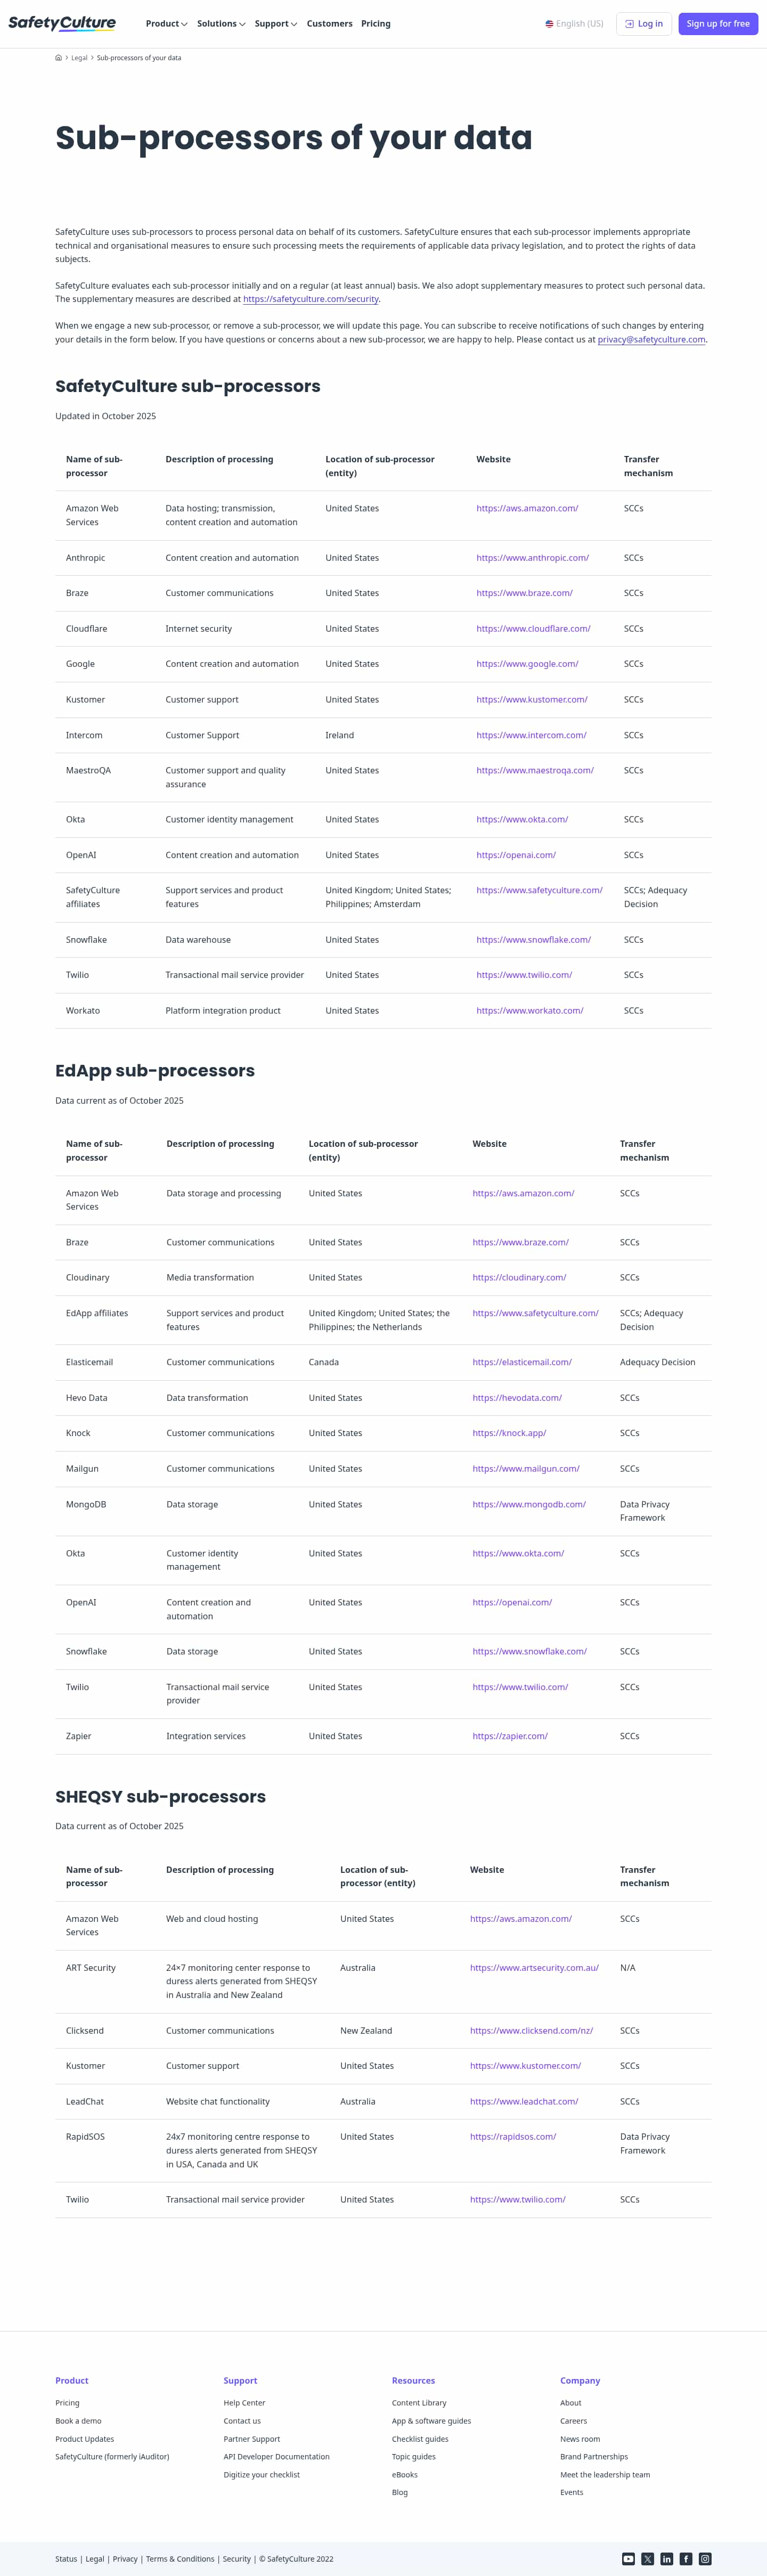
Task: Open the Instagram social icon
Action: point(705,2558)
